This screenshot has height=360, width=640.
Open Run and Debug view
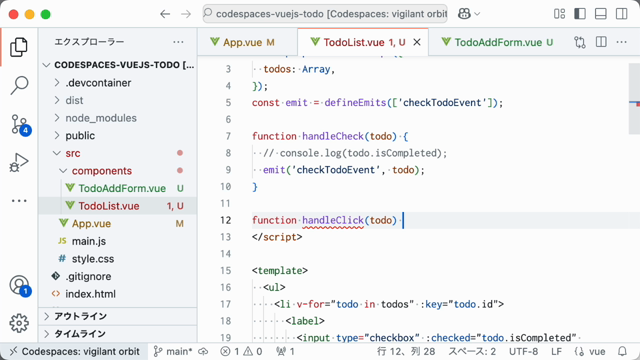click(x=19, y=162)
